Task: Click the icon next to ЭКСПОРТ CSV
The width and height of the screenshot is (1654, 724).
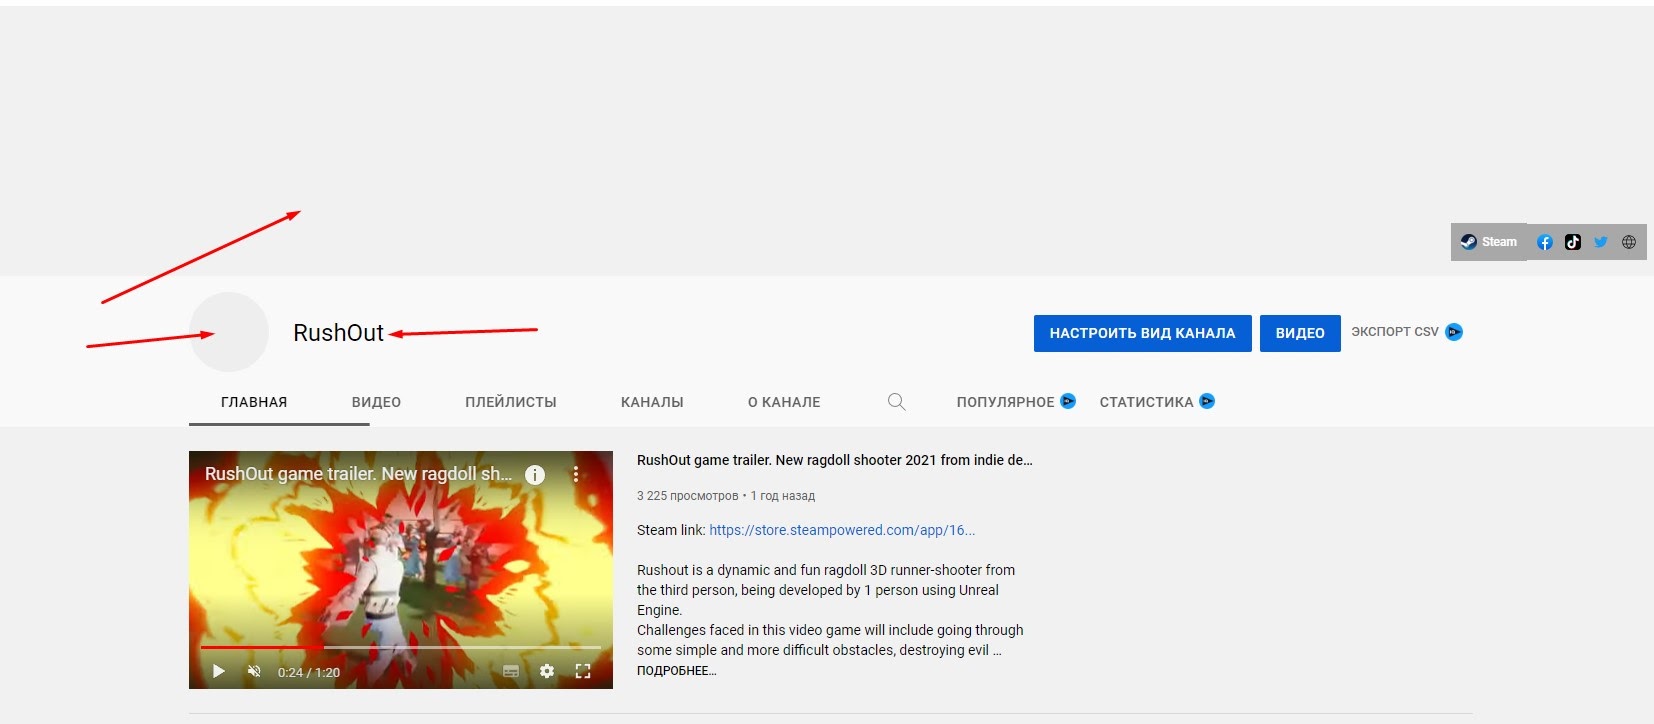Action: (x=1454, y=332)
